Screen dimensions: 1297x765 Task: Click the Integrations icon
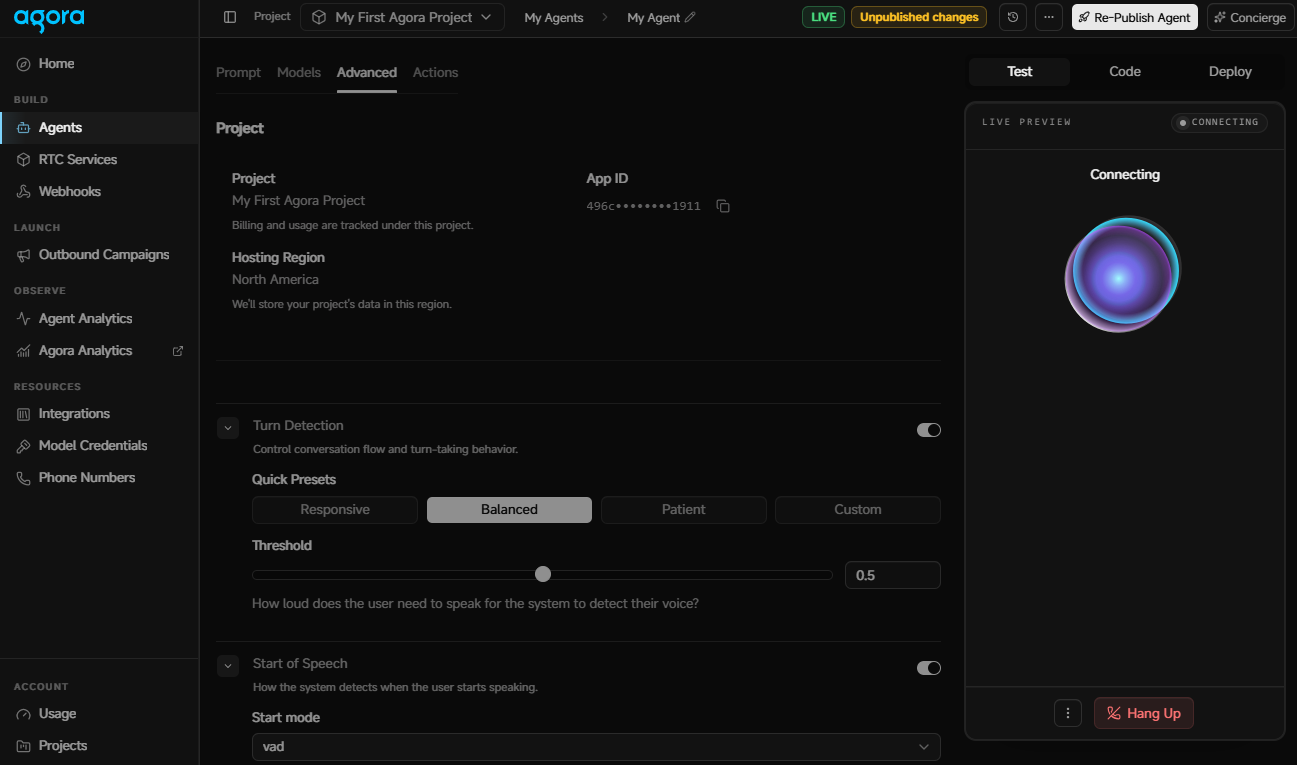(24, 414)
